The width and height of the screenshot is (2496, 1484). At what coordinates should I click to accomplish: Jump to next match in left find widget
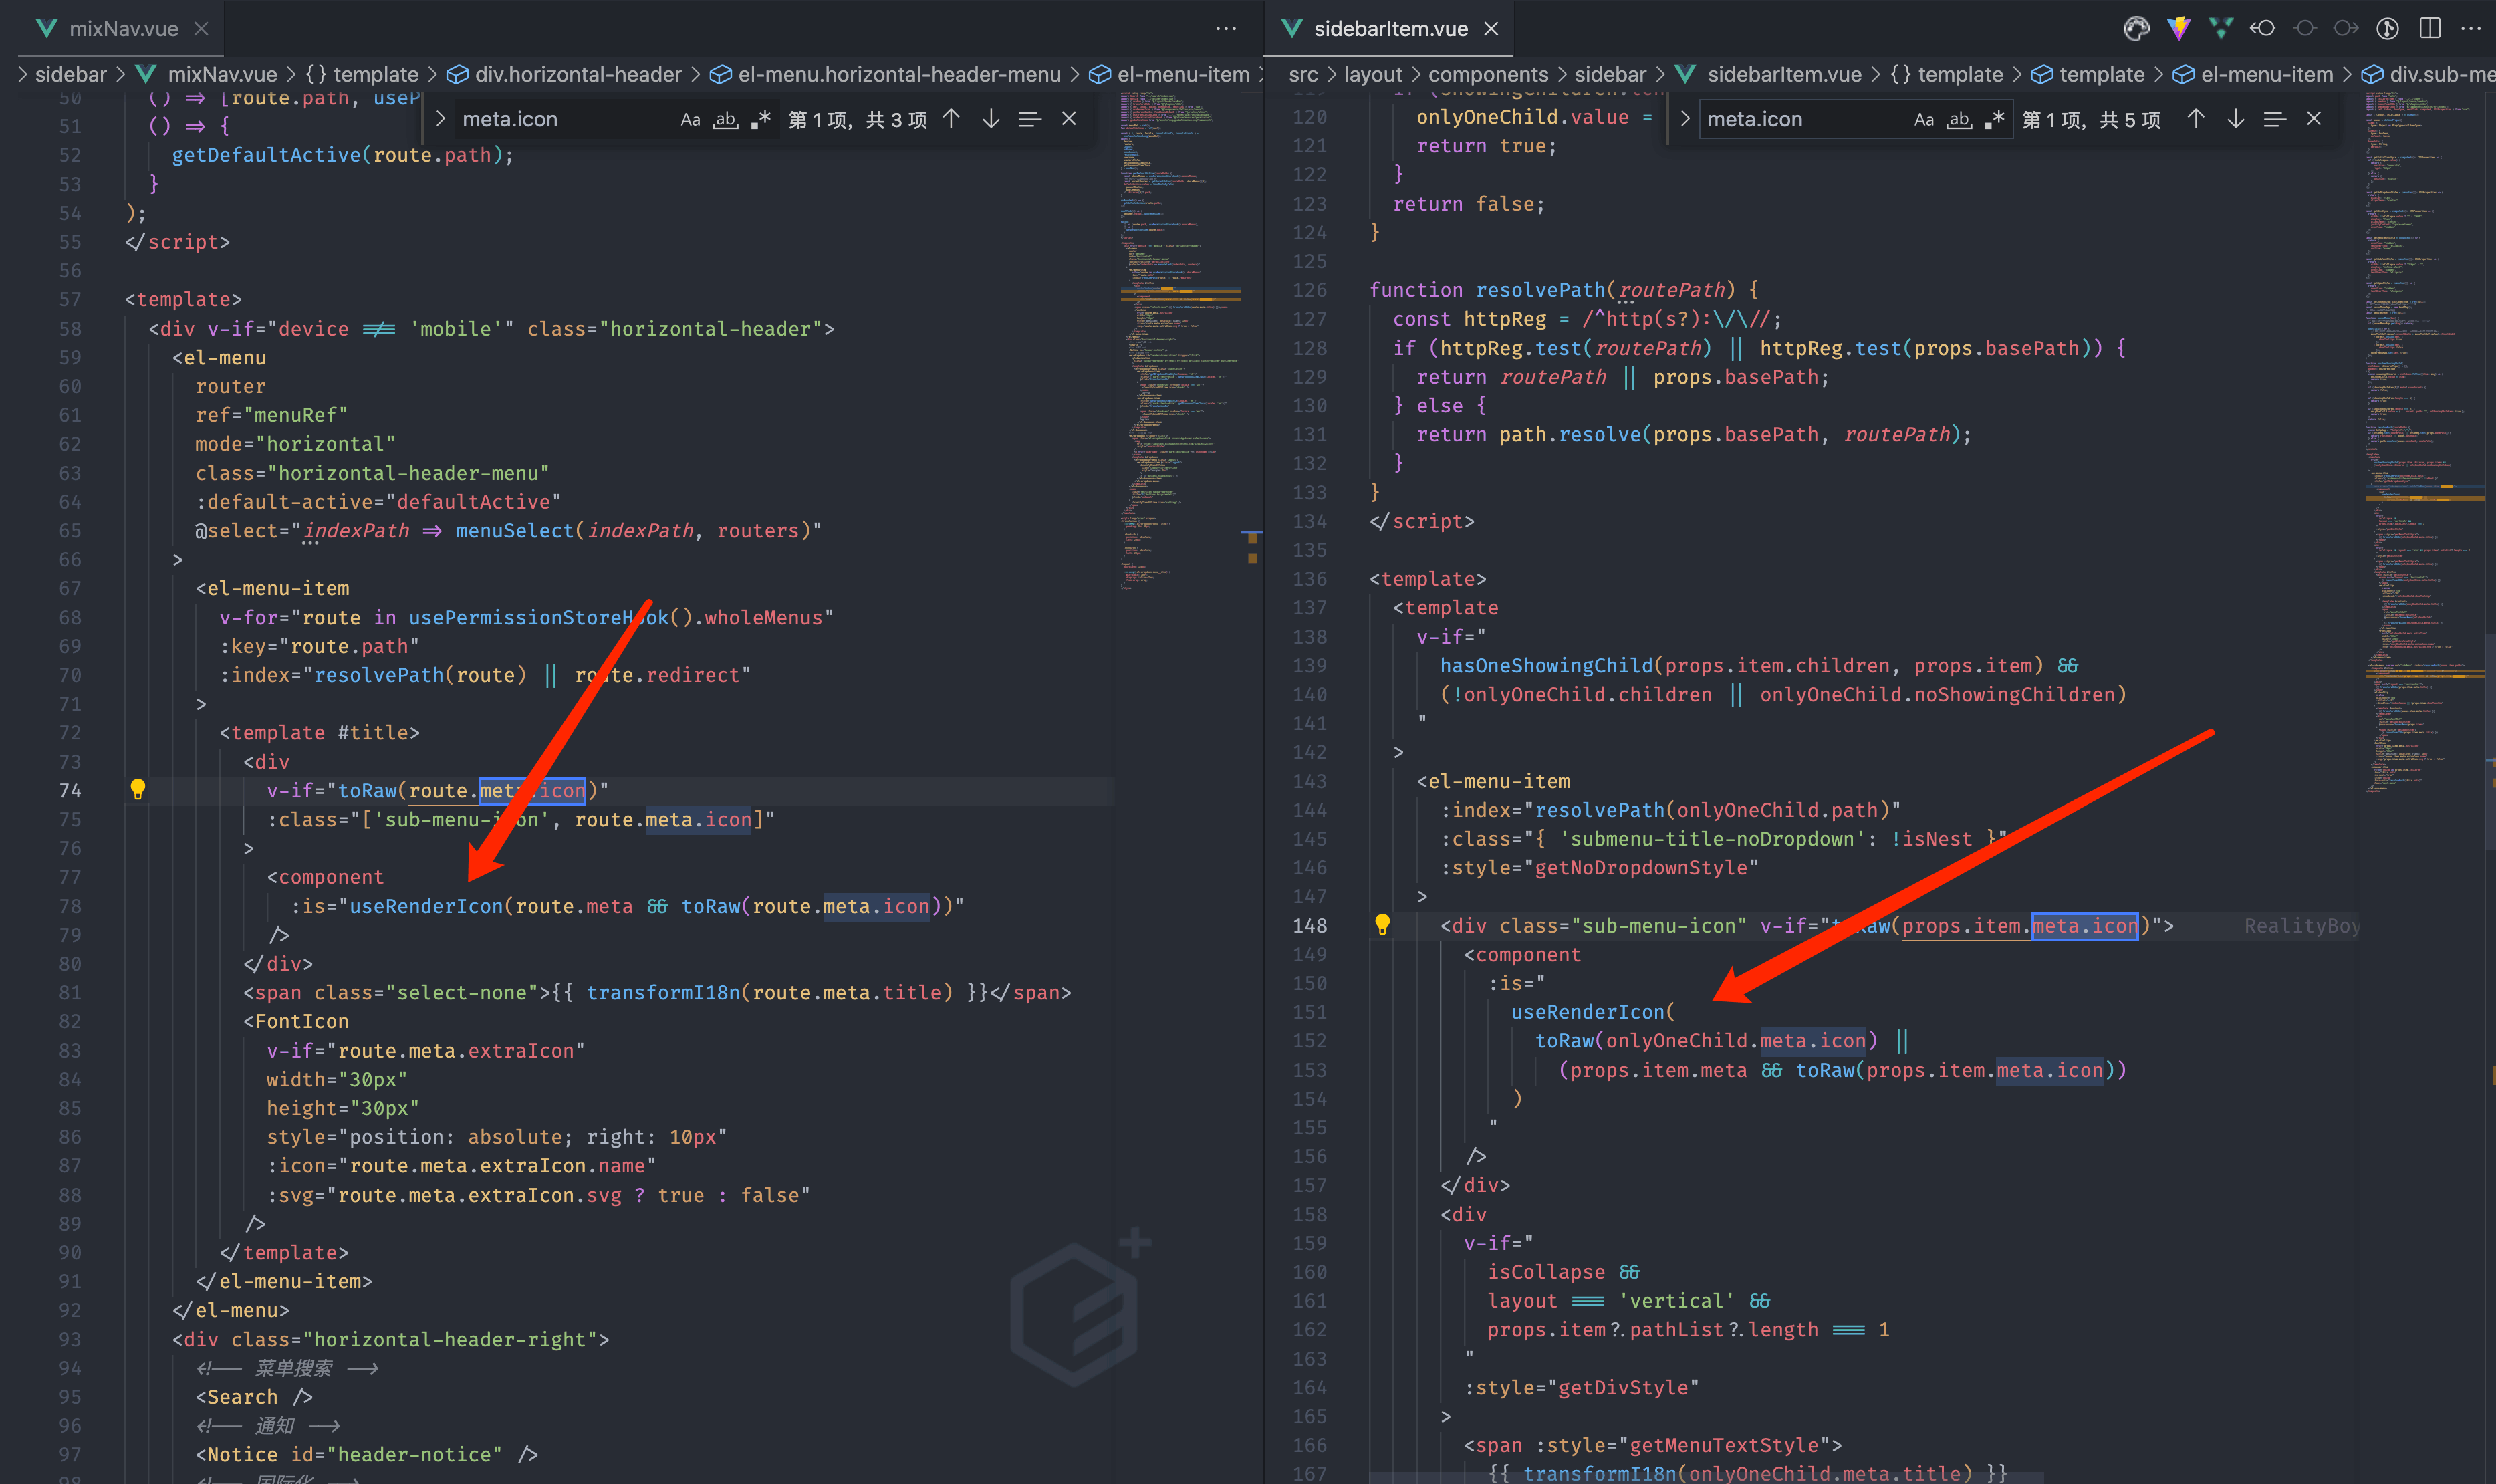[x=991, y=120]
